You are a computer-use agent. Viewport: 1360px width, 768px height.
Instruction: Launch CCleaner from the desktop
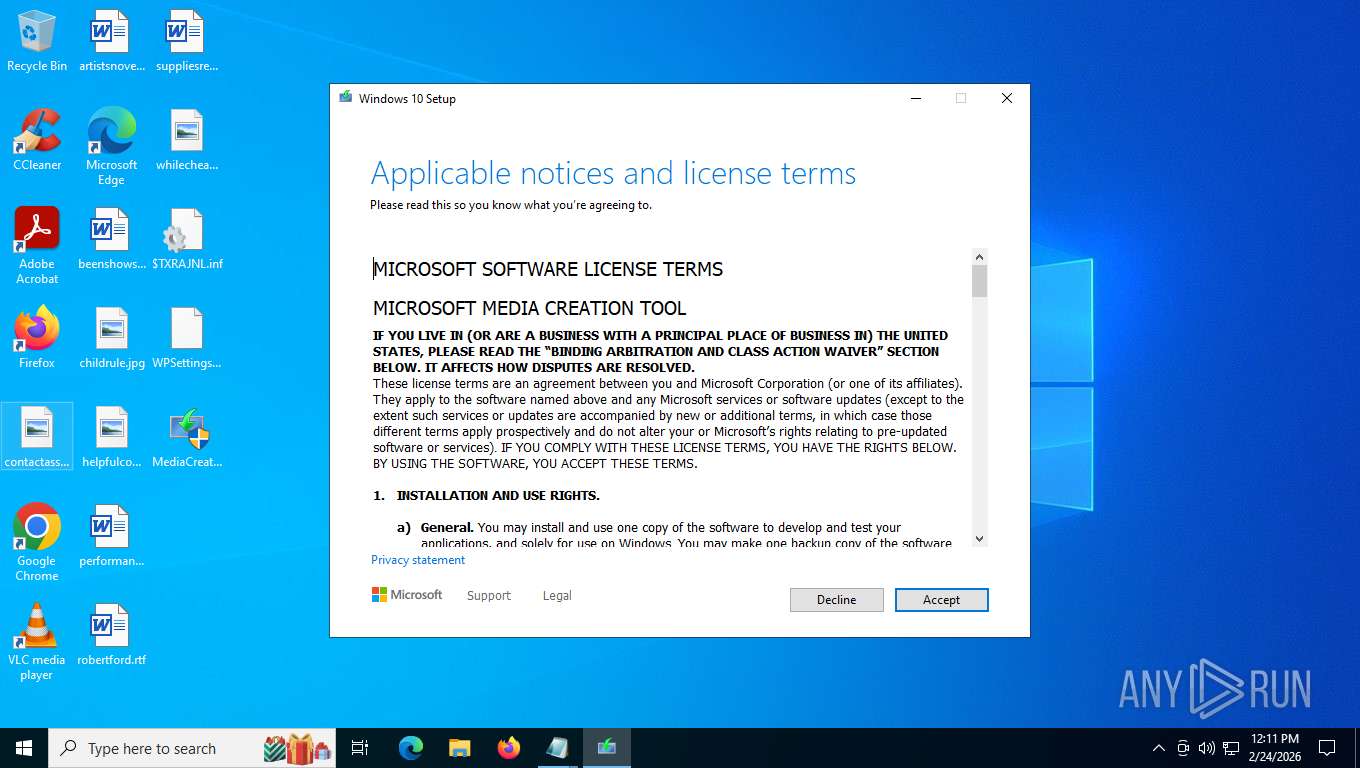tap(37, 140)
